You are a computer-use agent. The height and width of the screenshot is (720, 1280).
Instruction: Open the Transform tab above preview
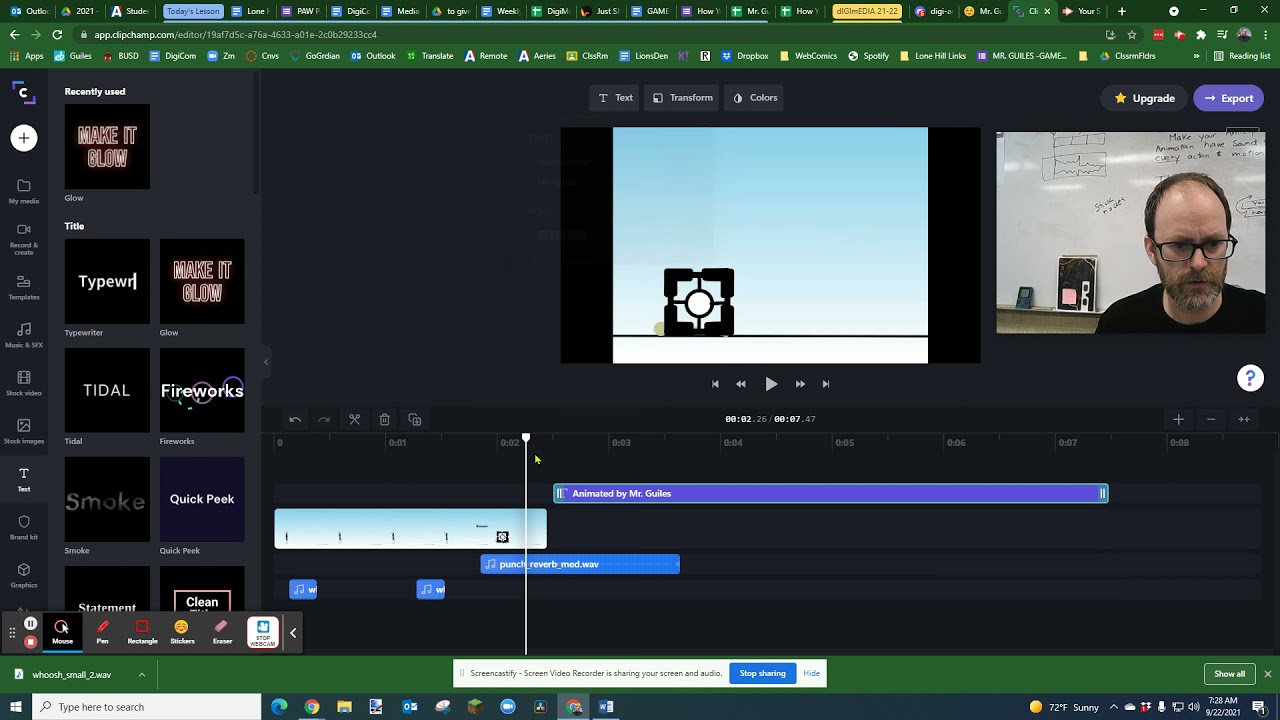tap(683, 98)
